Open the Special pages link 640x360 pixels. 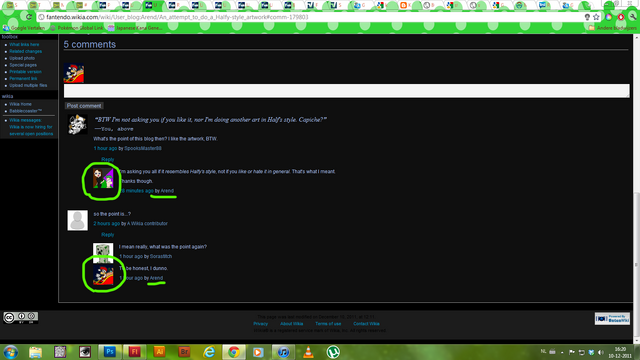point(23,65)
